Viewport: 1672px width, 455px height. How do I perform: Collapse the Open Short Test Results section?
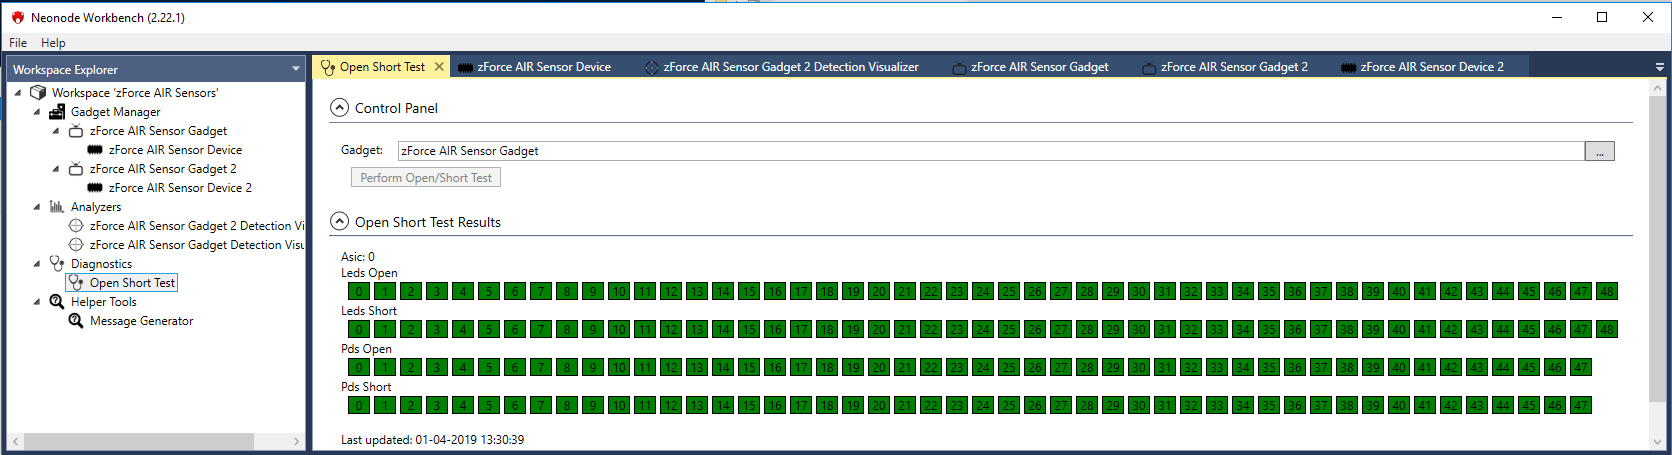[x=340, y=222]
